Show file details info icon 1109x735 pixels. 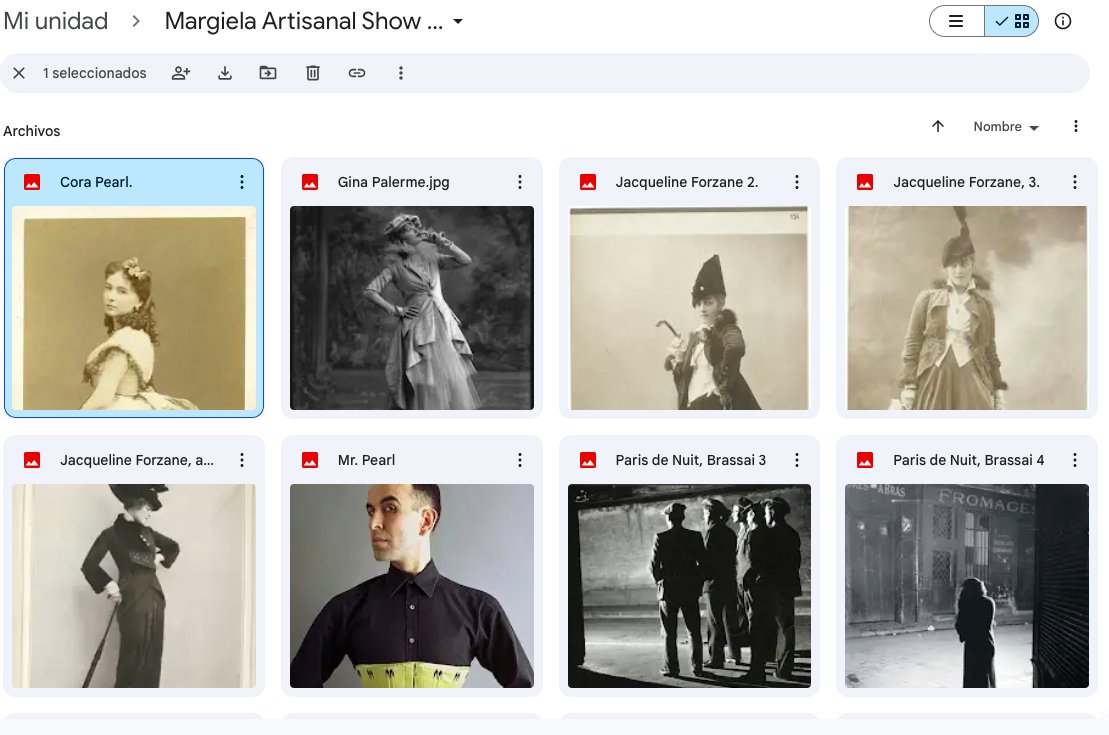pos(1063,21)
